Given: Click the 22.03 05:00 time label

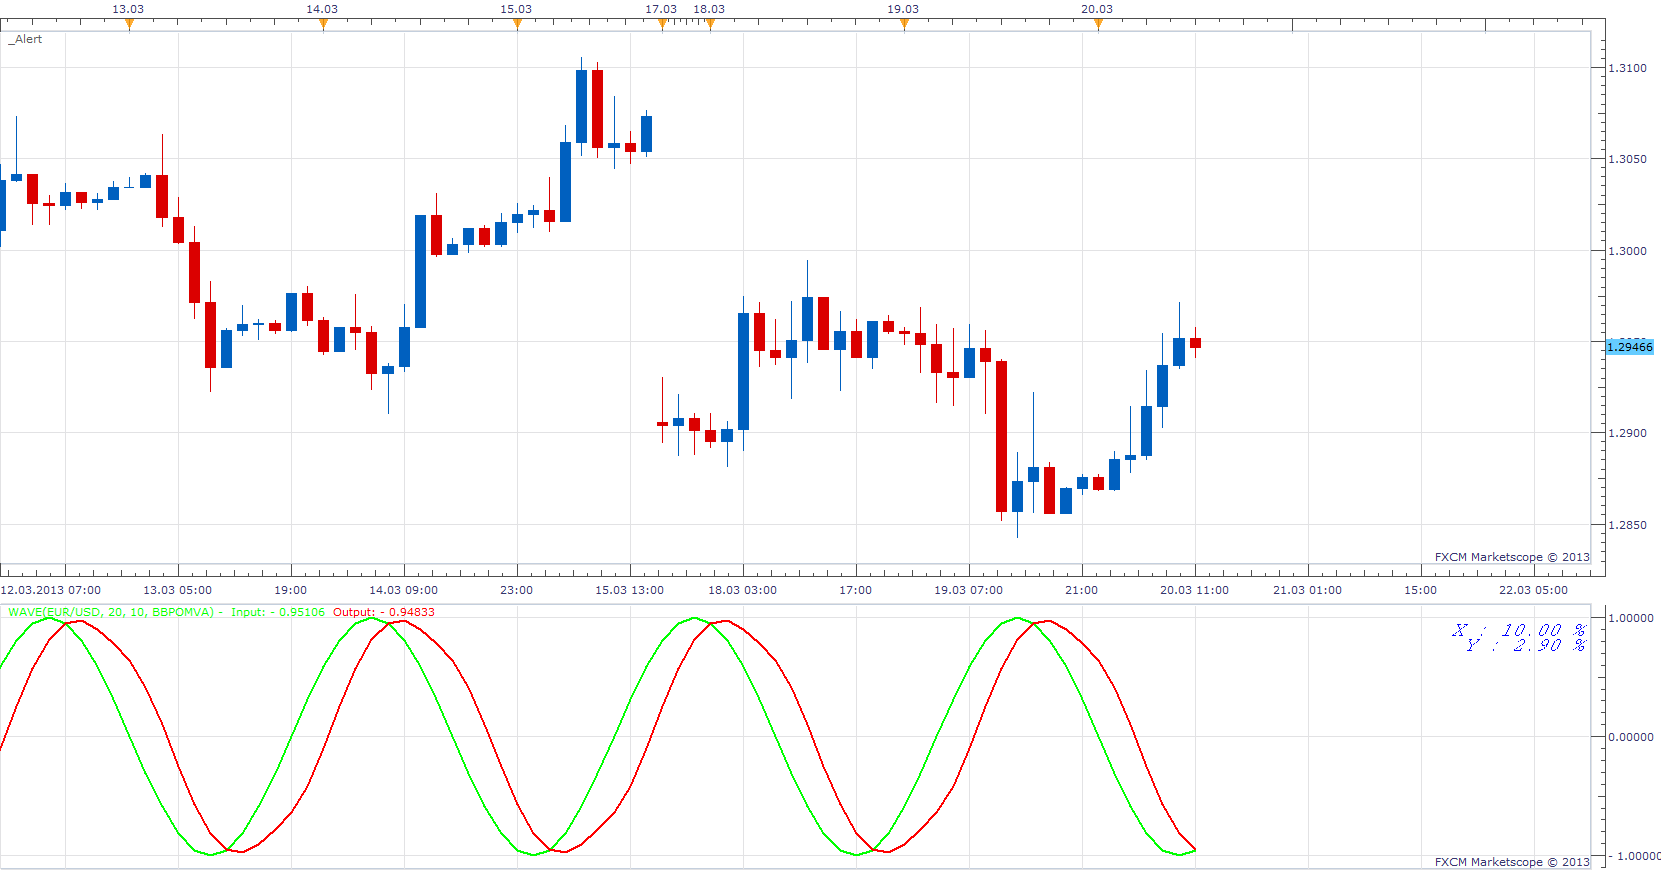Looking at the screenshot, I should pos(1533,590).
